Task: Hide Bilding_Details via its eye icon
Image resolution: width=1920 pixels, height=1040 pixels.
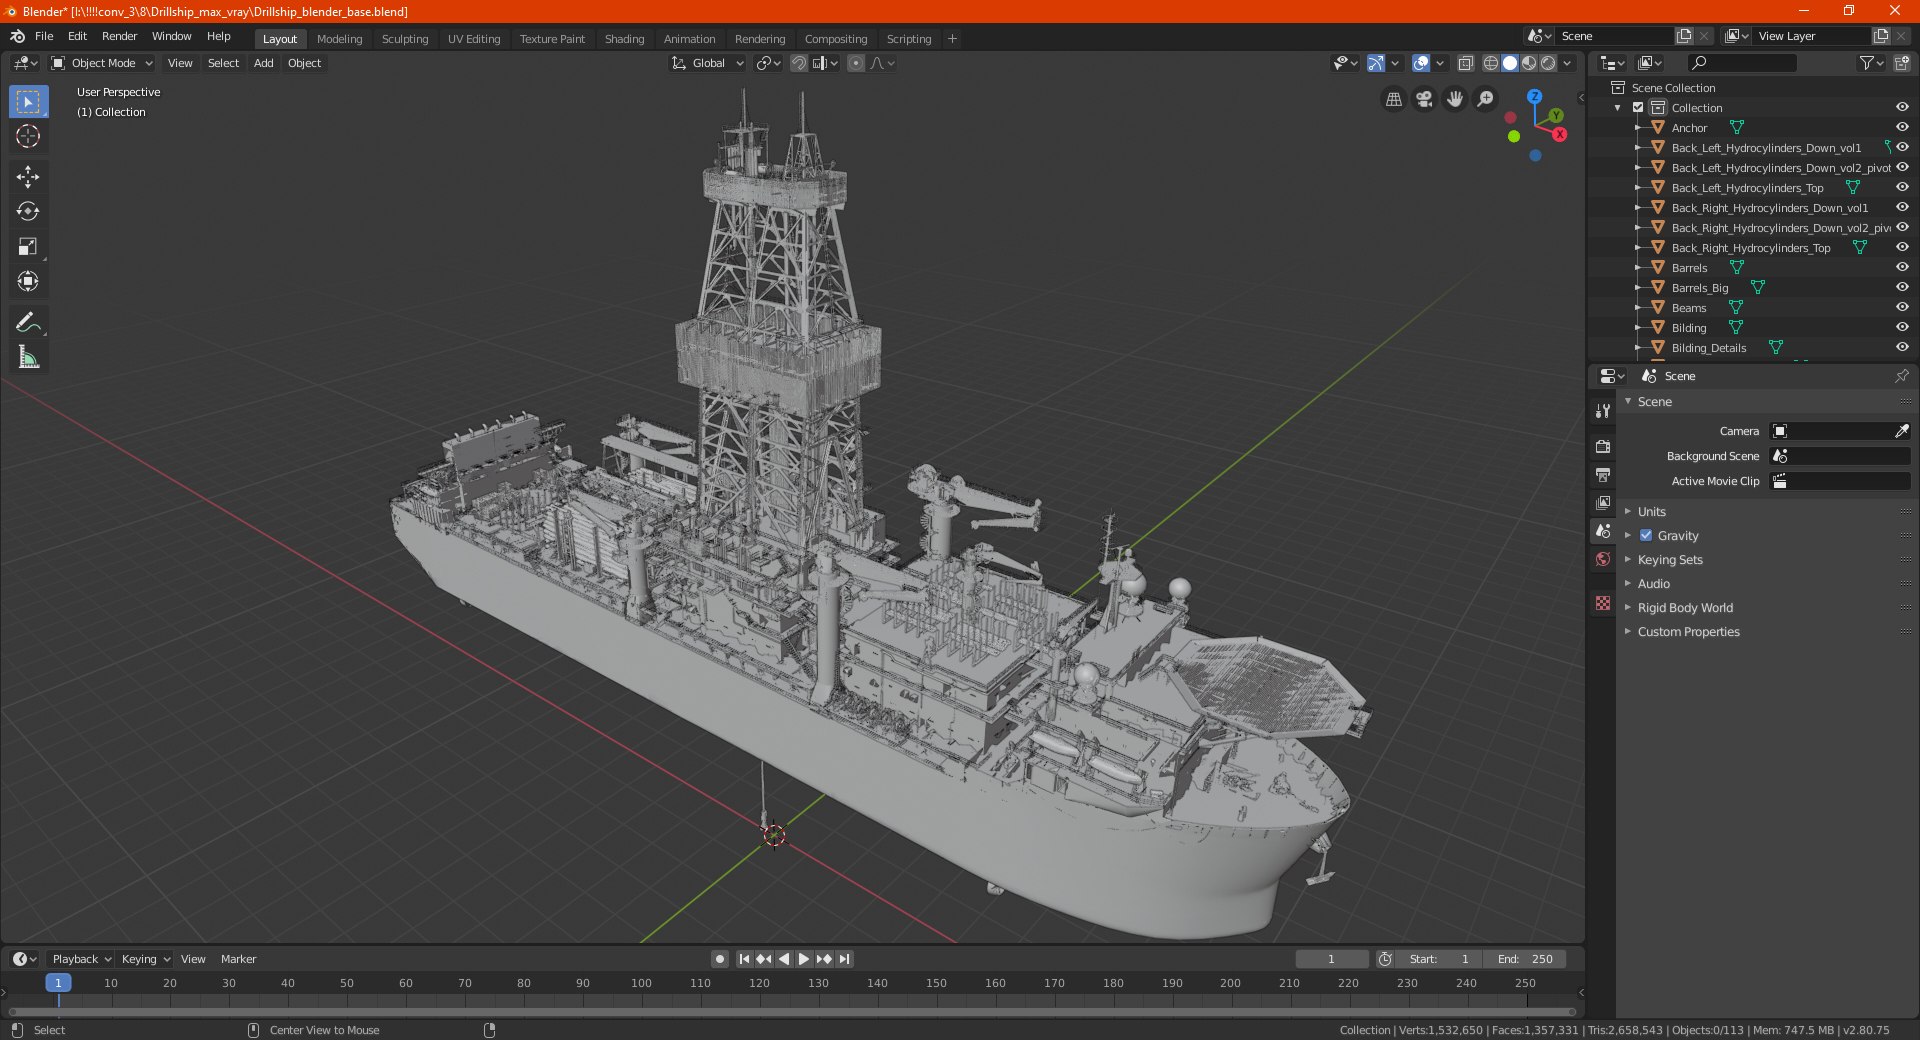Action: pos(1902,347)
